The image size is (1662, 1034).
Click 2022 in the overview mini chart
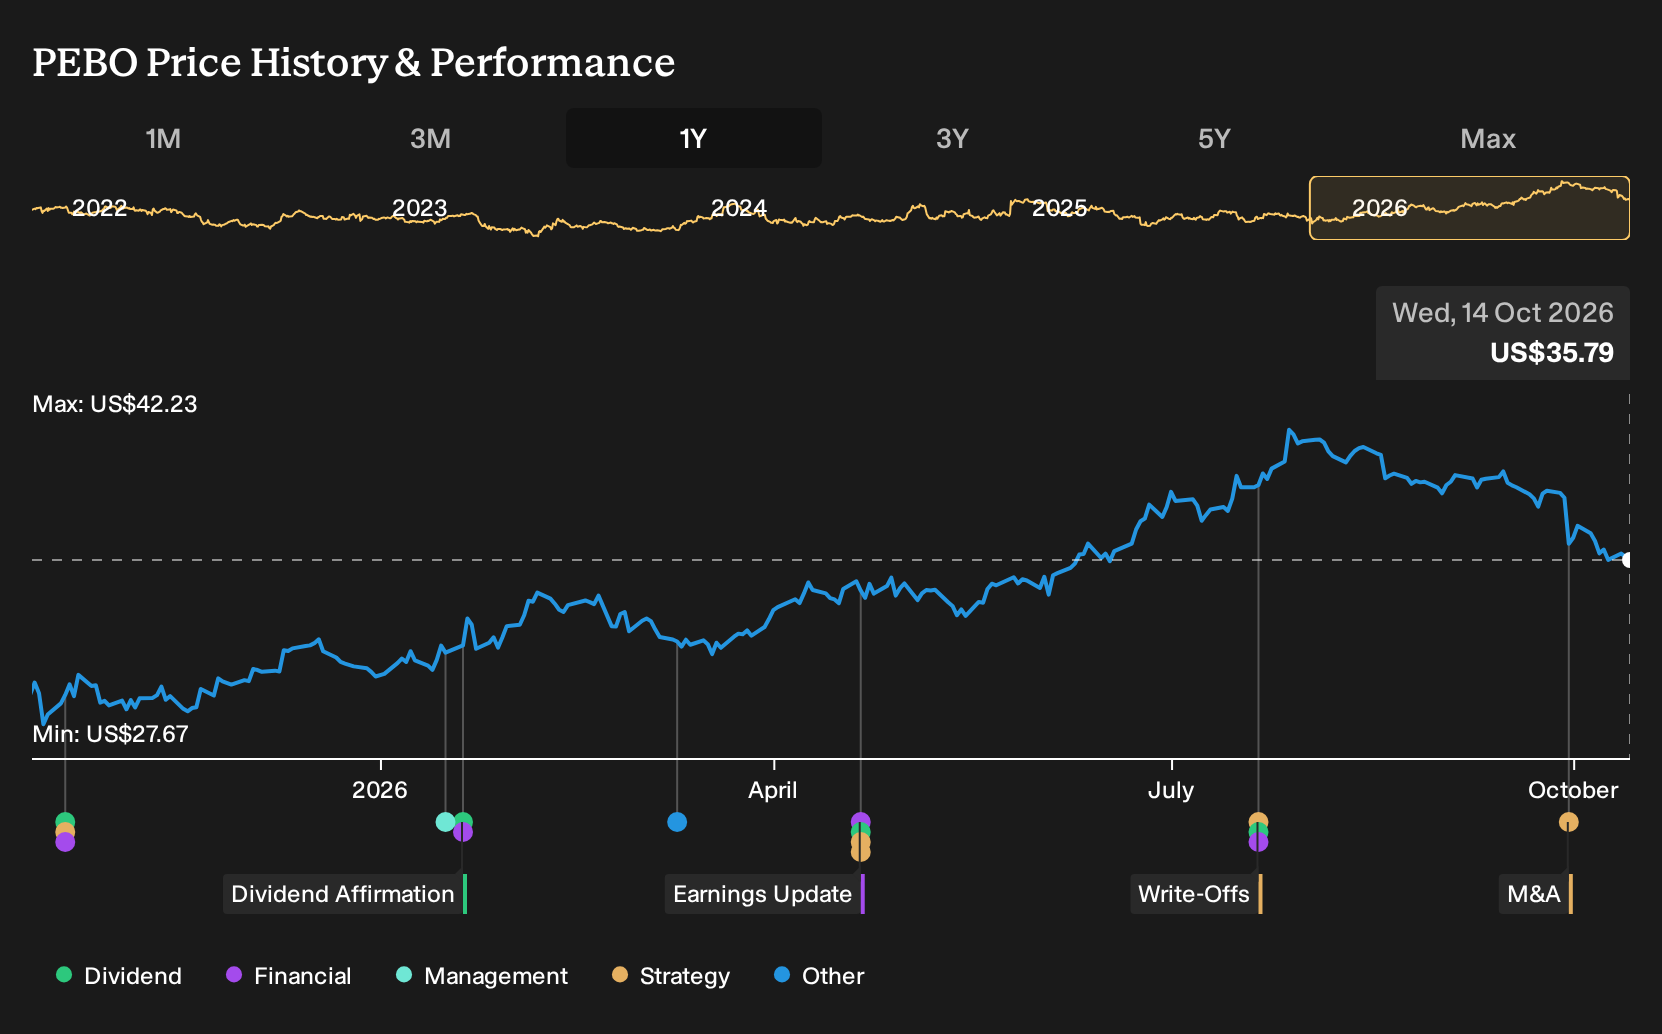pyautogui.click(x=99, y=208)
